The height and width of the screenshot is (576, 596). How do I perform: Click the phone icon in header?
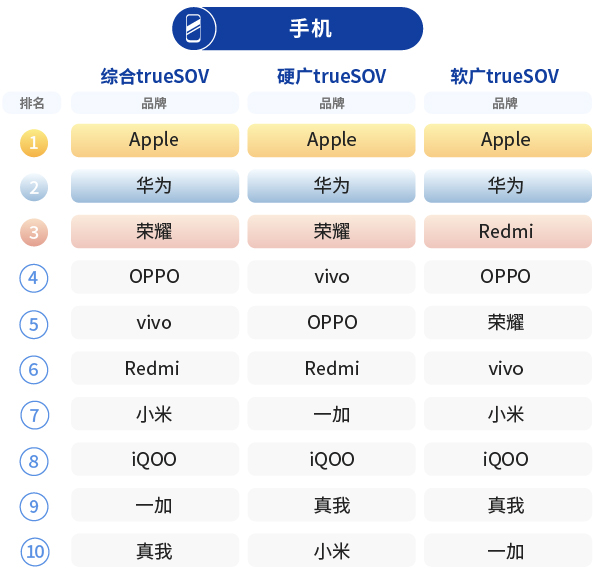pos(193,29)
